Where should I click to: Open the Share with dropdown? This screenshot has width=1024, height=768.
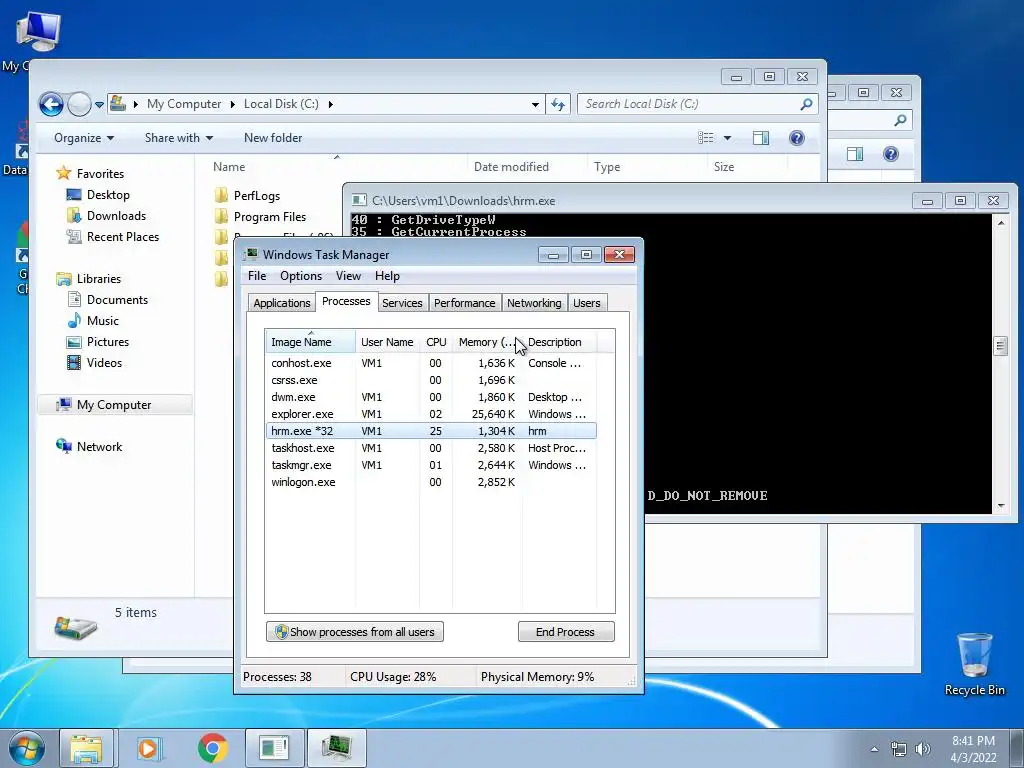(179, 138)
